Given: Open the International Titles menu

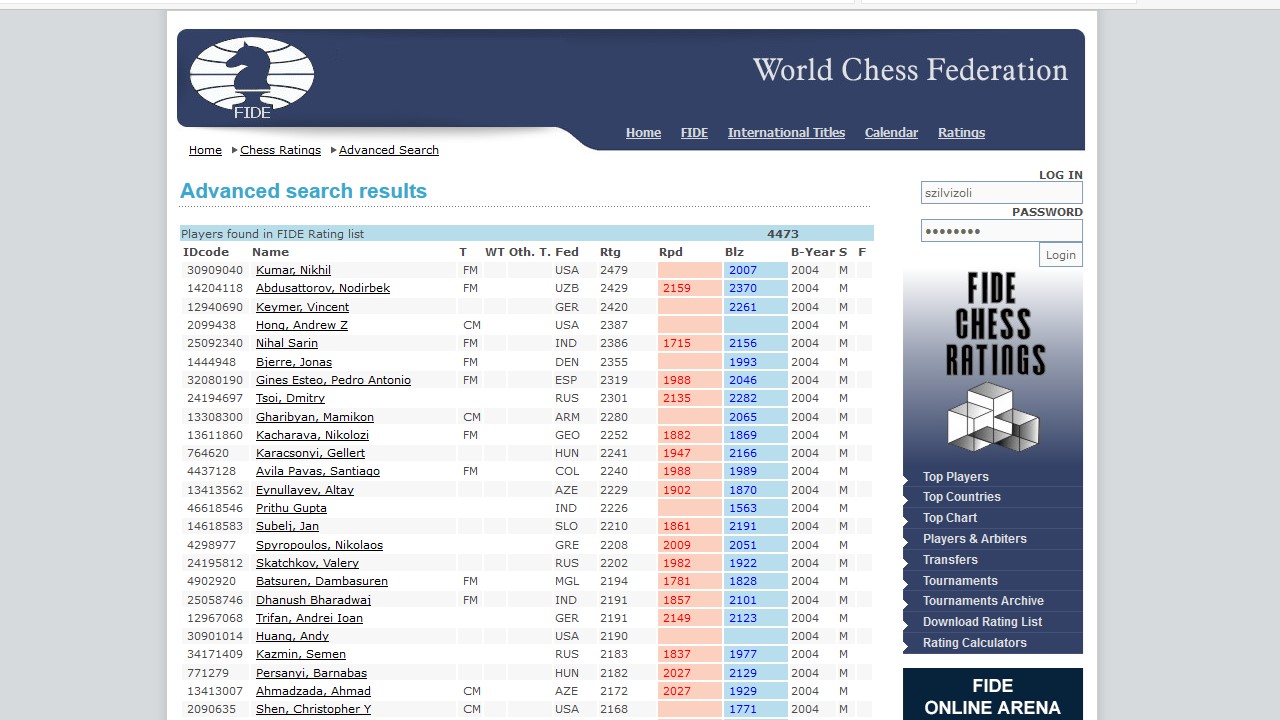Looking at the screenshot, I should pyautogui.click(x=786, y=133).
